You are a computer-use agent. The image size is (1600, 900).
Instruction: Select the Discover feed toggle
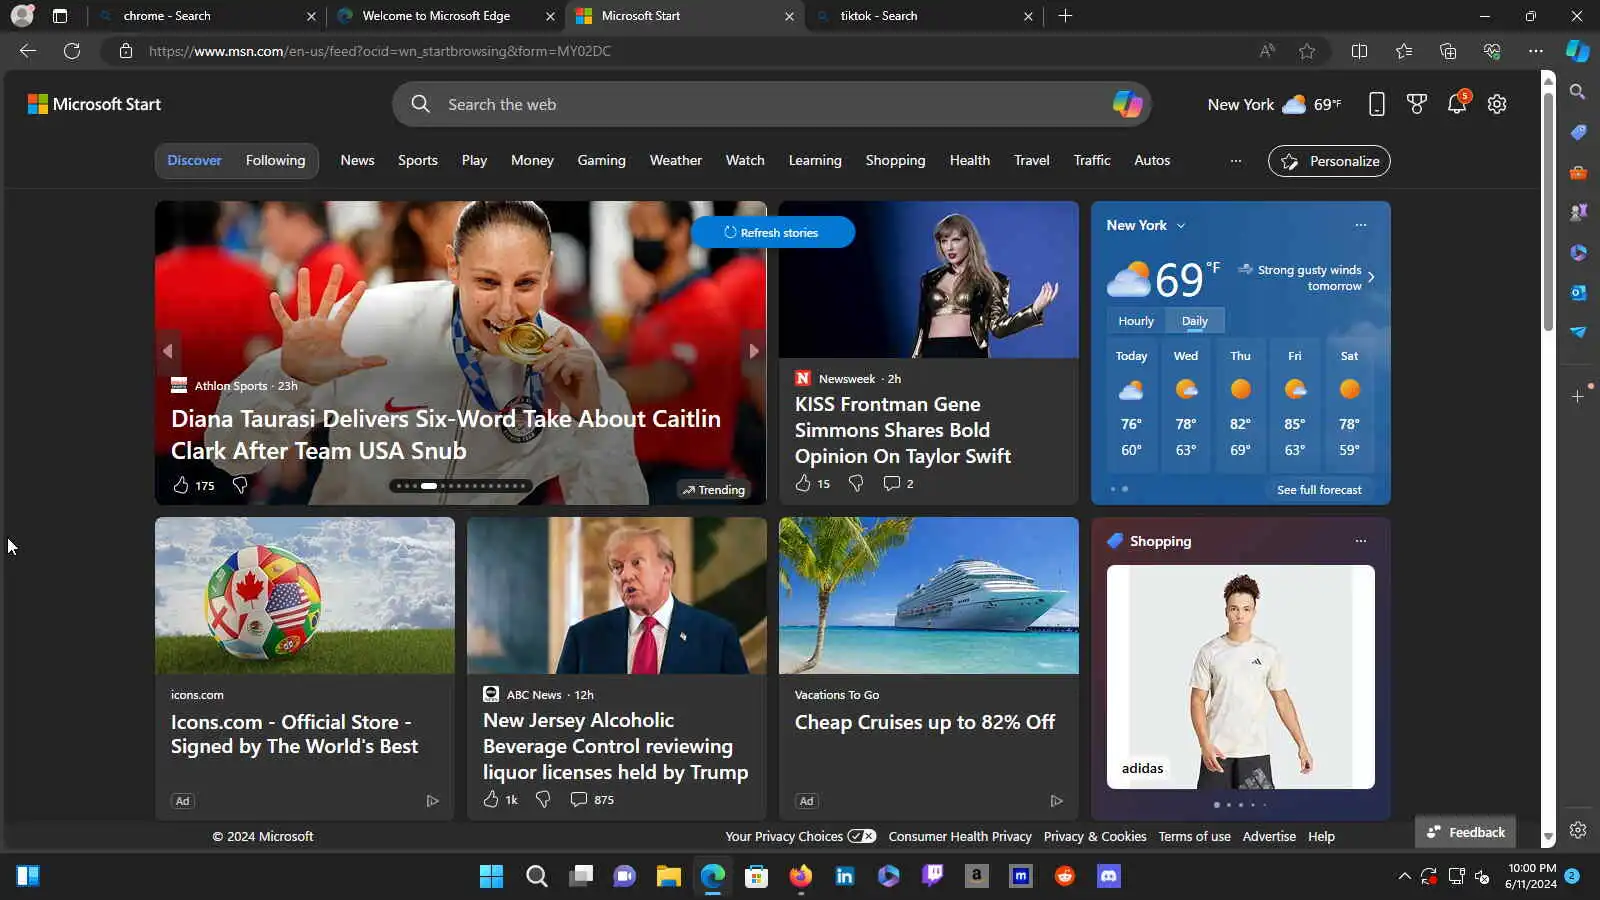tap(194, 160)
